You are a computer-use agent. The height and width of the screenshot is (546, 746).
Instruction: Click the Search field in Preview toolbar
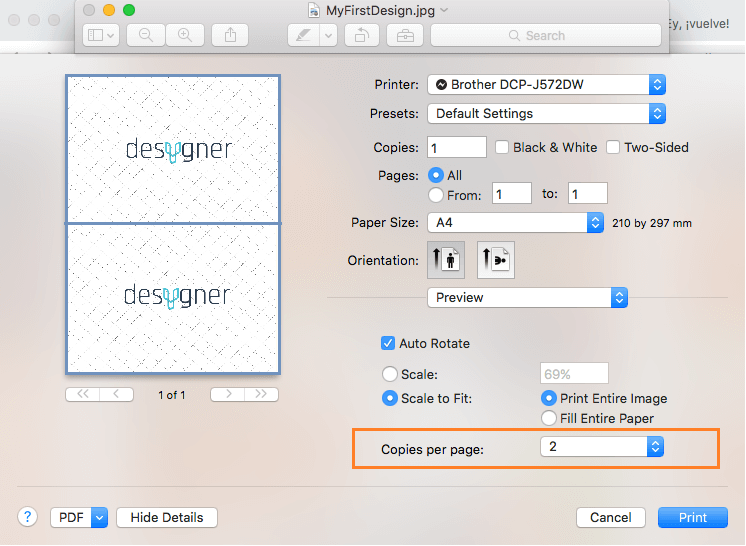(x=546, y=35)
